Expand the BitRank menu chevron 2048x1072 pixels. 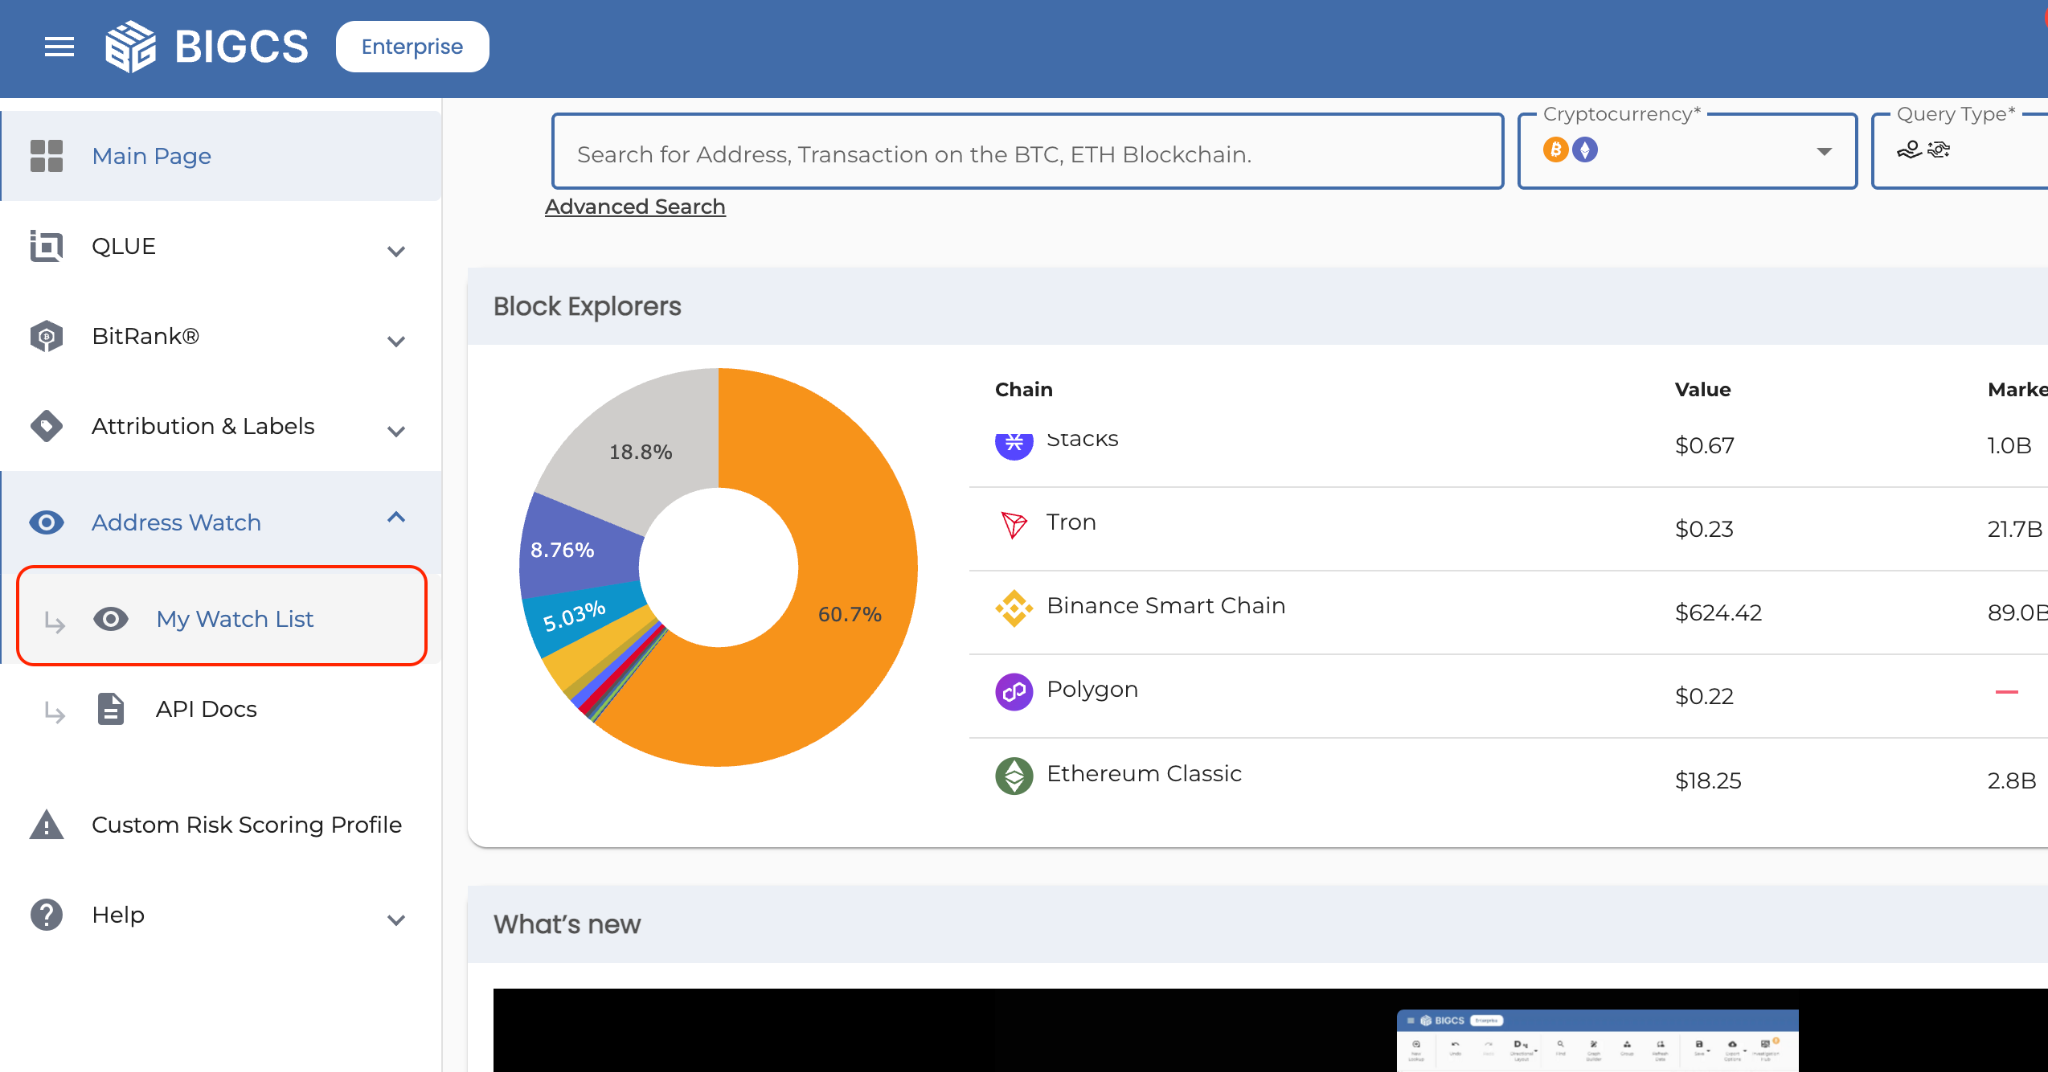396,341
